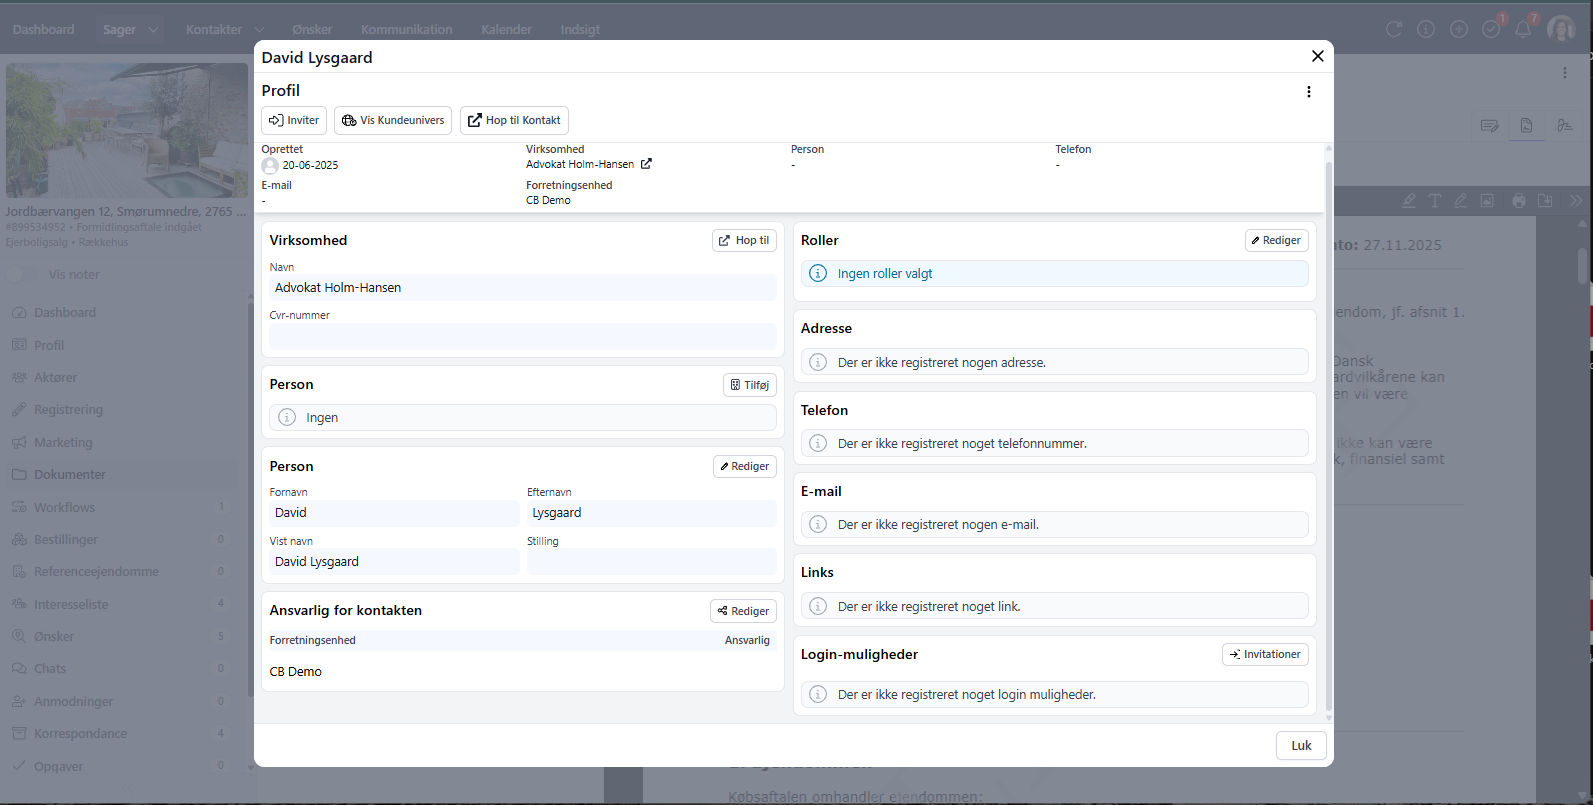The image size is (1593, 805).
Task: Click Rediger in the Roller section
Action: (x=1276, y=241)
